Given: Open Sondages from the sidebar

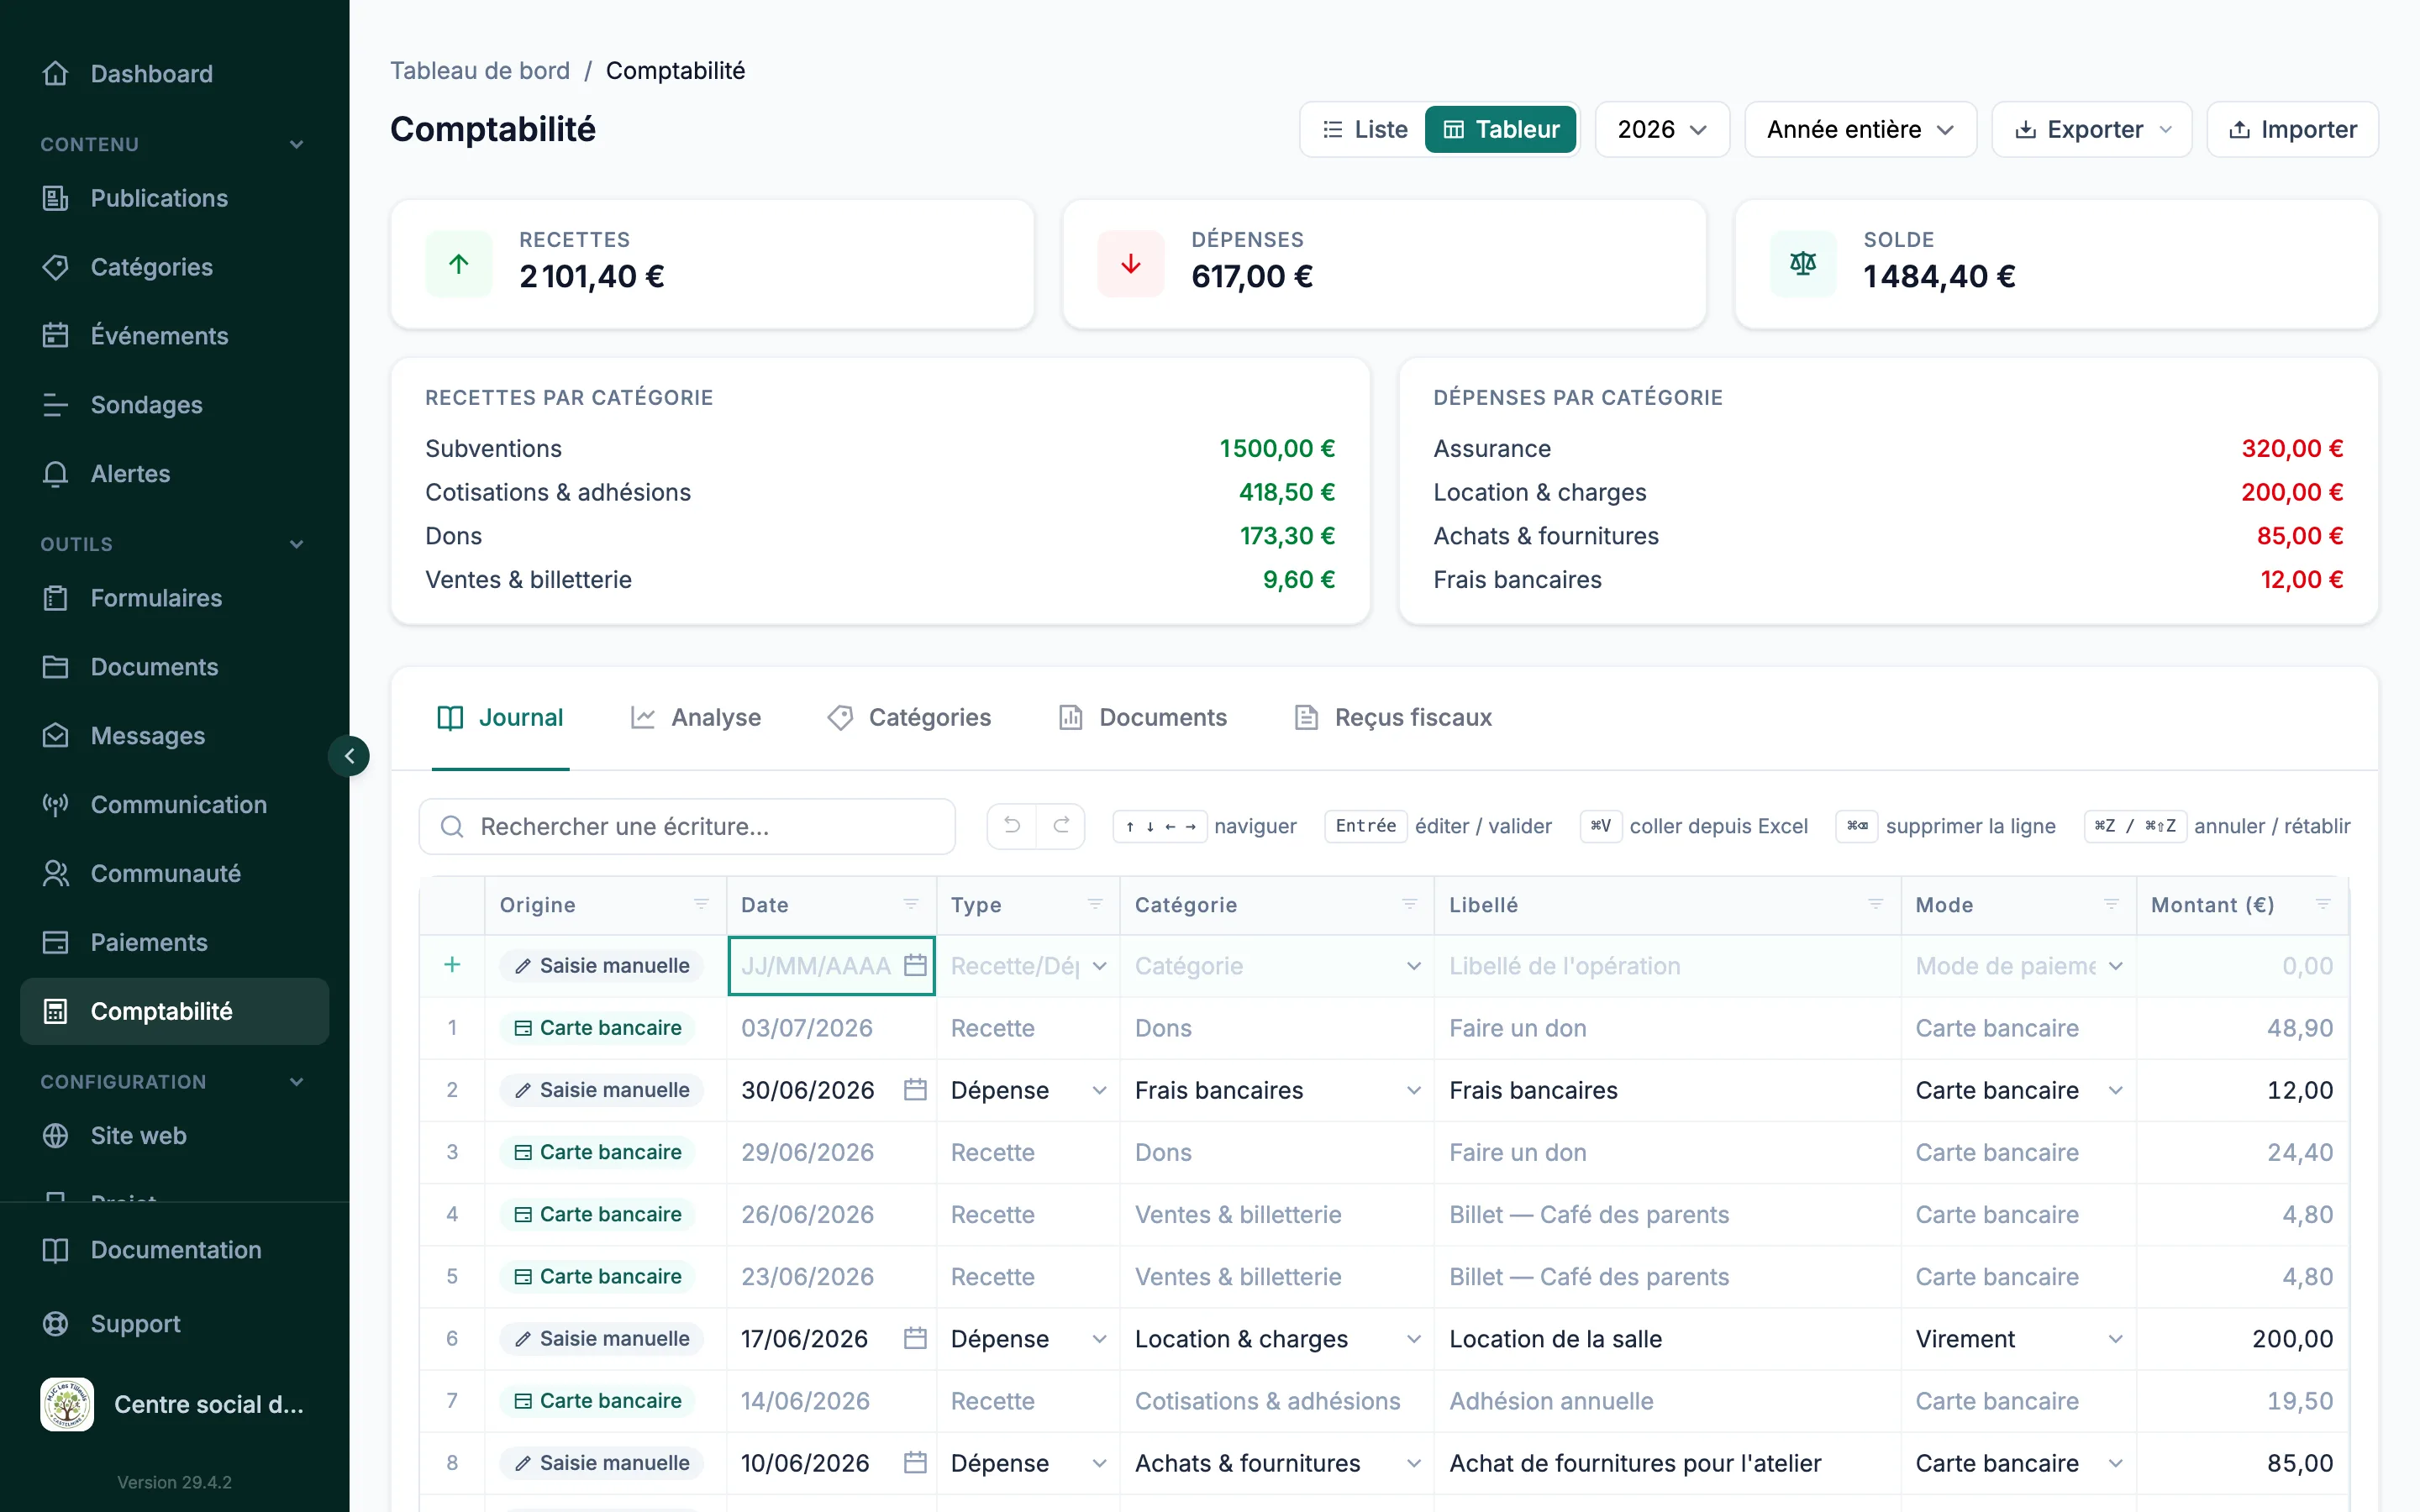Looking at the screenshot, I should point(174,405).
